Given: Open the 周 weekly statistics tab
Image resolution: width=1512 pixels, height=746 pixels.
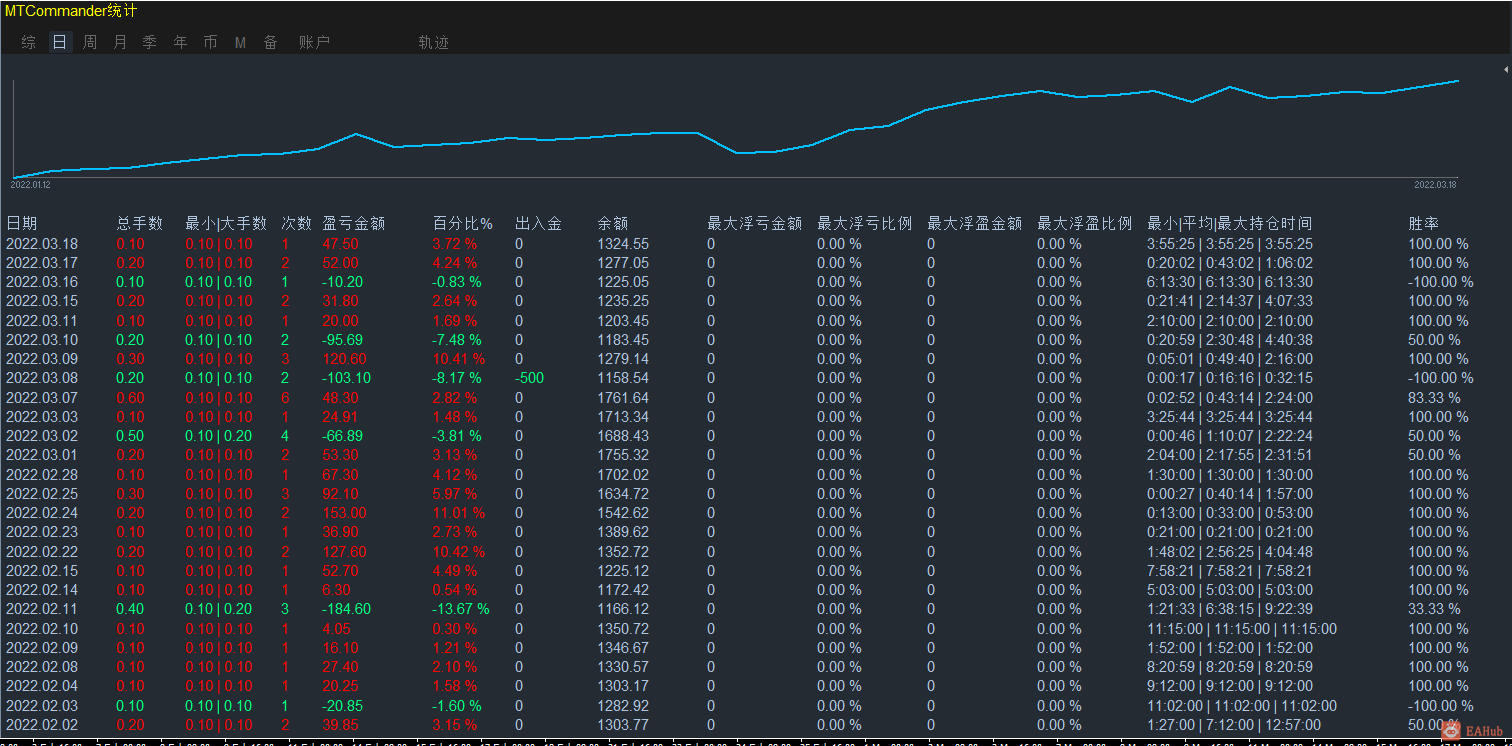Looking at the screenshot, I should coord(90,42).
